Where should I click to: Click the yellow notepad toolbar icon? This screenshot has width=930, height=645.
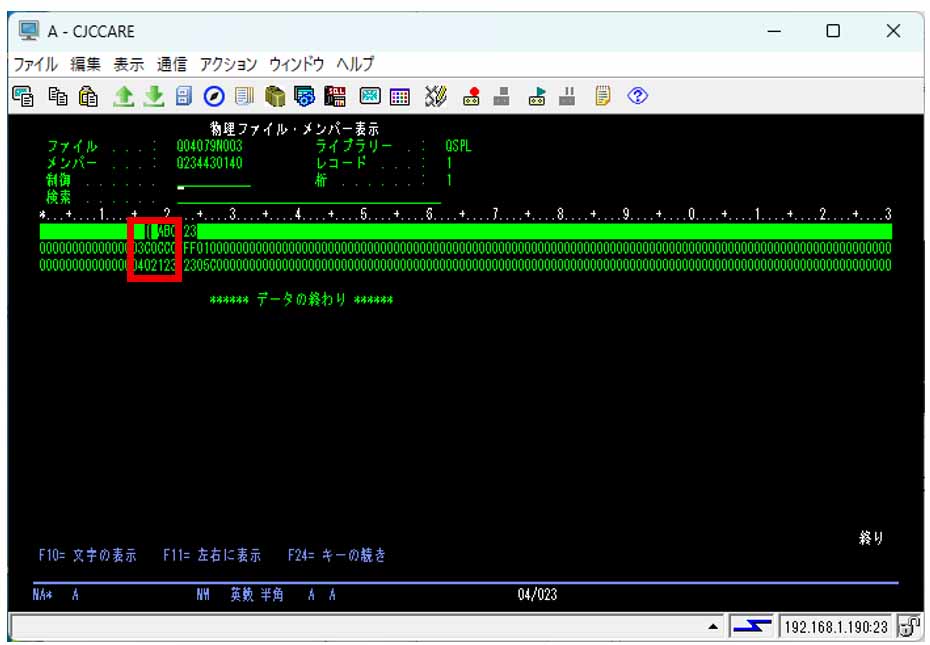coord(603,96)
